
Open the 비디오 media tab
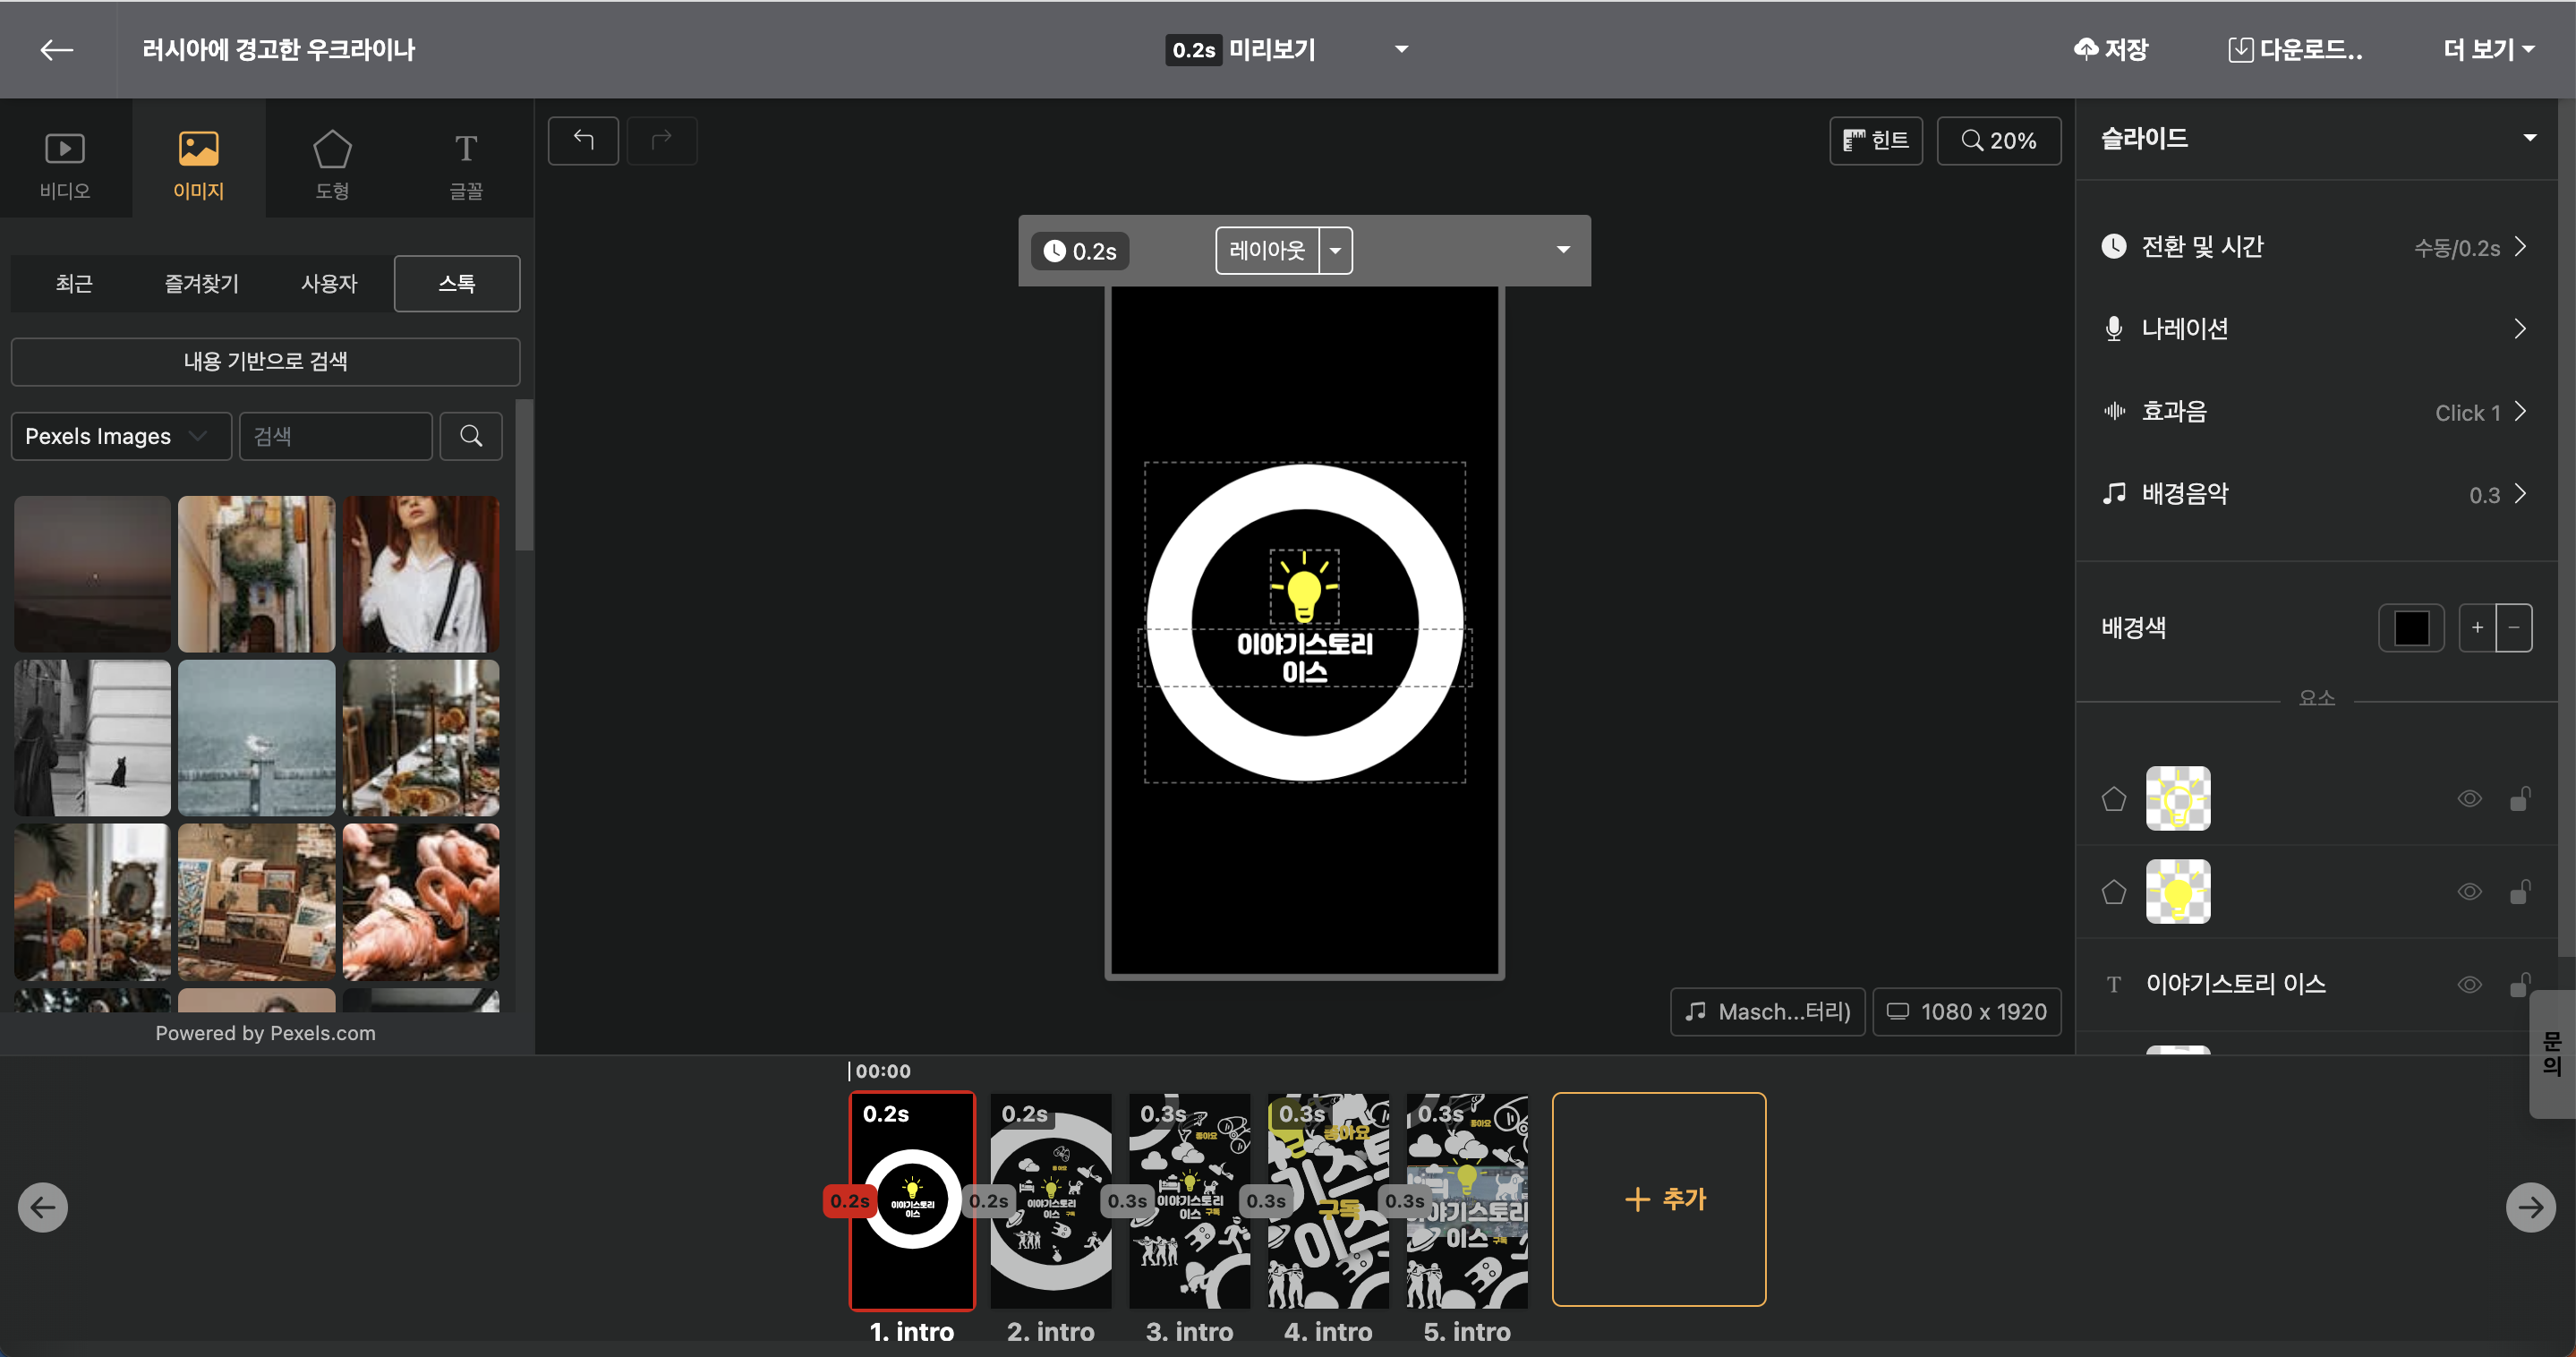coord(65,160)
